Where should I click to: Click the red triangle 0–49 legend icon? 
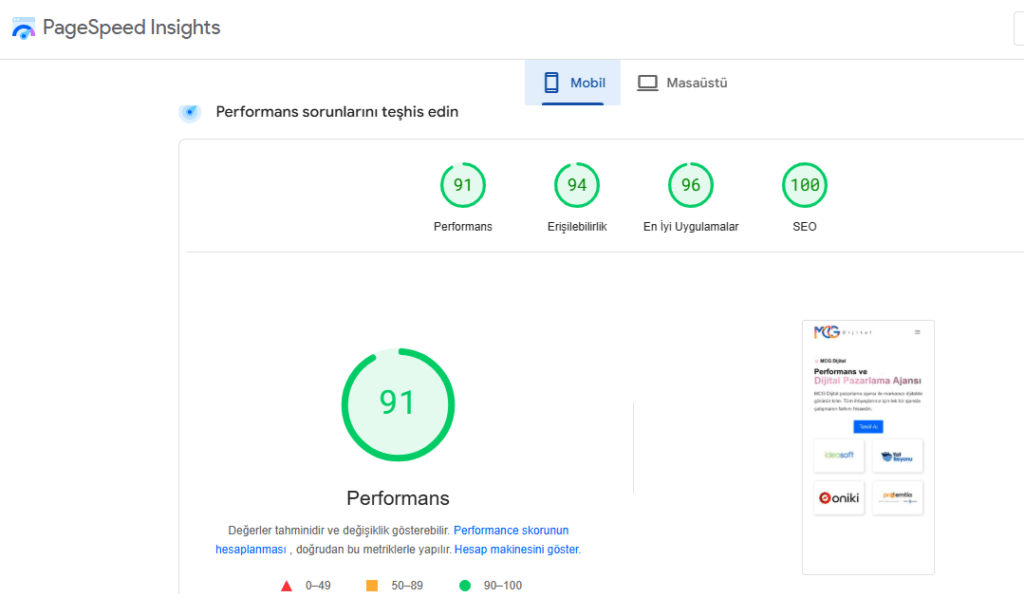pyautogui.click(x=287, y=585)
